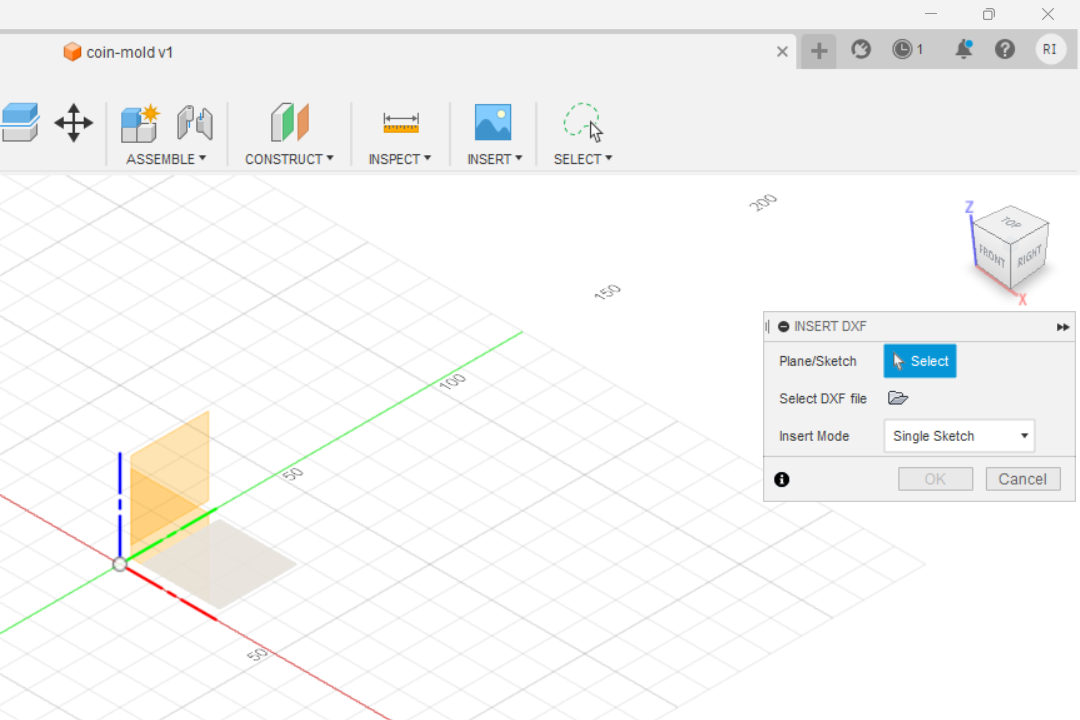Viewport: 1080px width, 720px height.
Task: Click OK in Insert DXF dialog
Action: (x=935, y=479)
